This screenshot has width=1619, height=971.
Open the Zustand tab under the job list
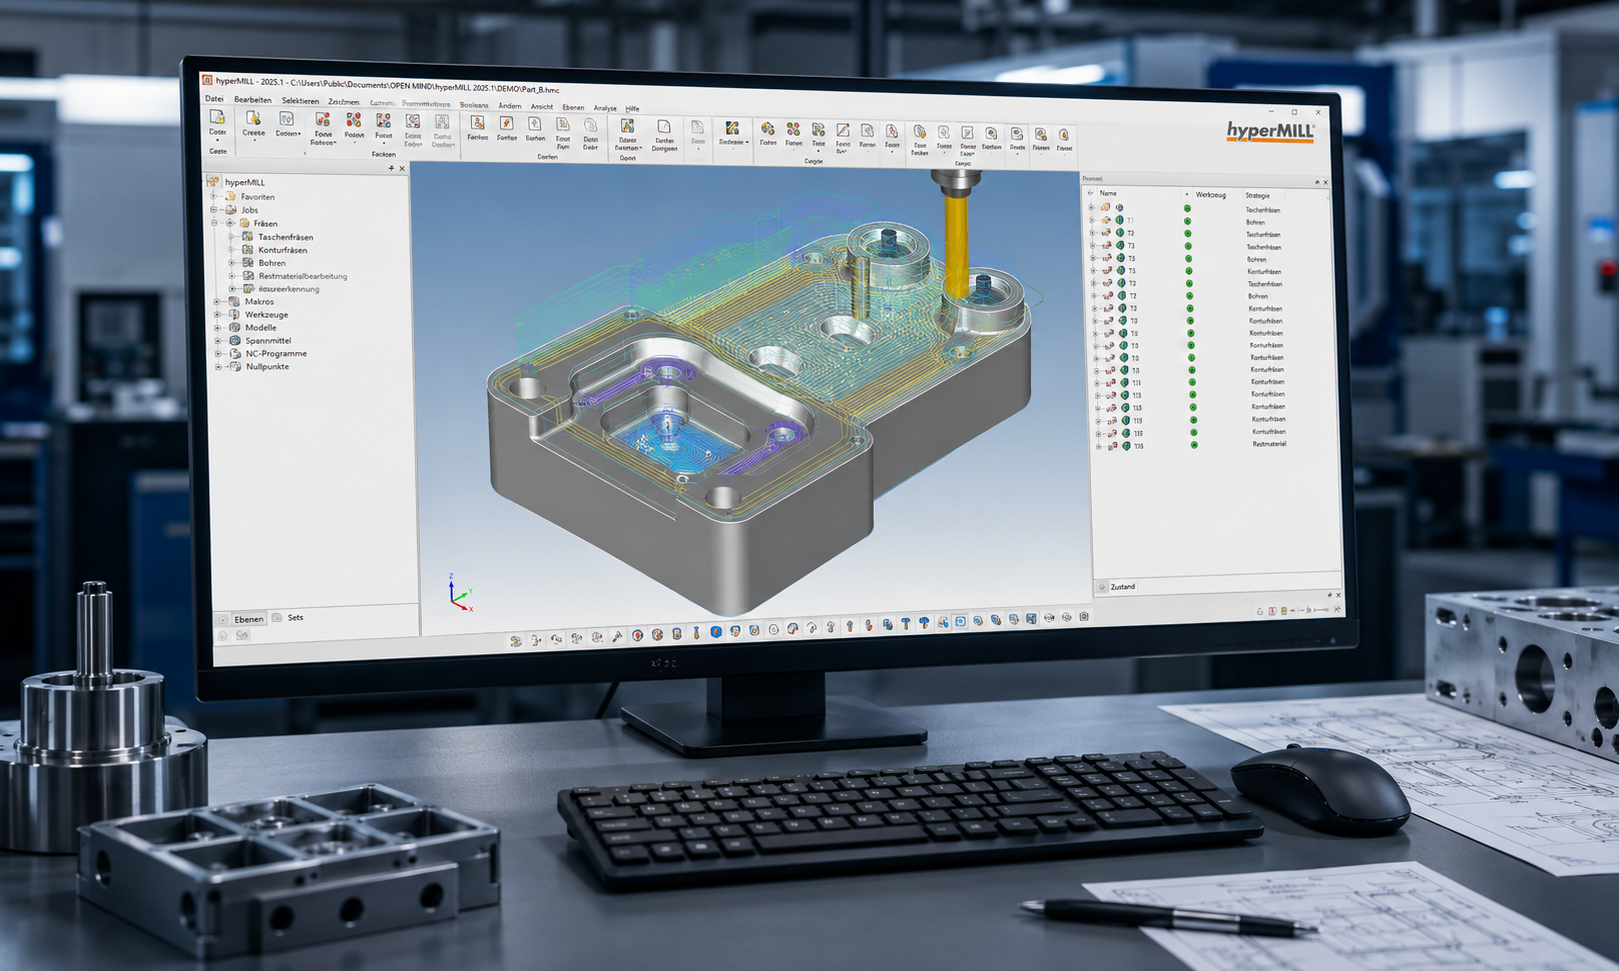tap(1123, 587)
